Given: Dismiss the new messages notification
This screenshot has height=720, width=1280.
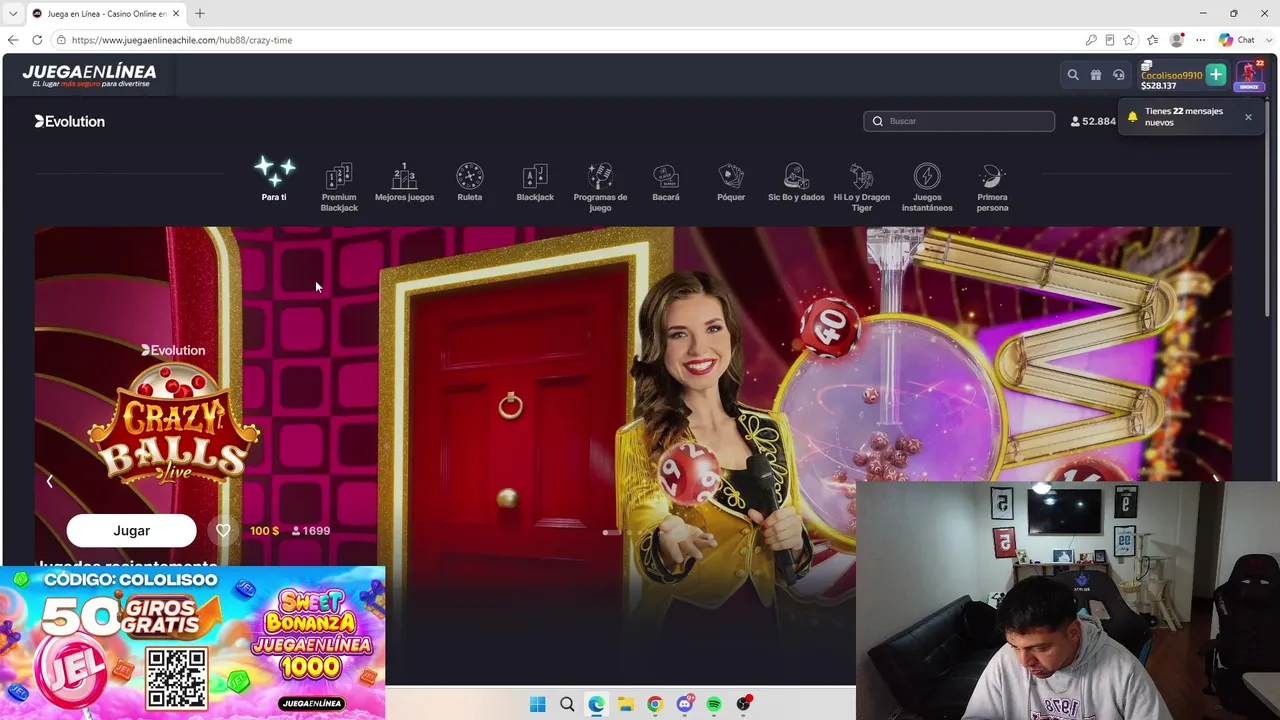Looking at the screenshot, I should [x=1248, y=117].
